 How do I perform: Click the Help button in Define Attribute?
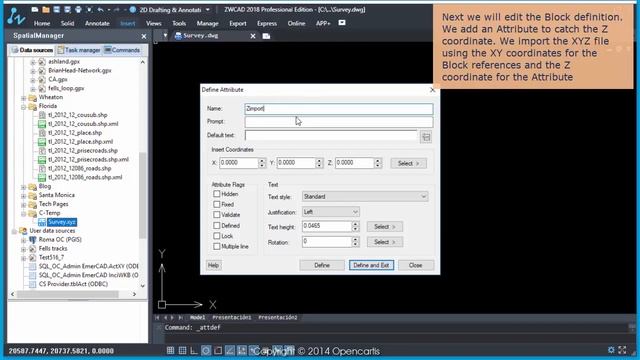click(x=213, y=265)
